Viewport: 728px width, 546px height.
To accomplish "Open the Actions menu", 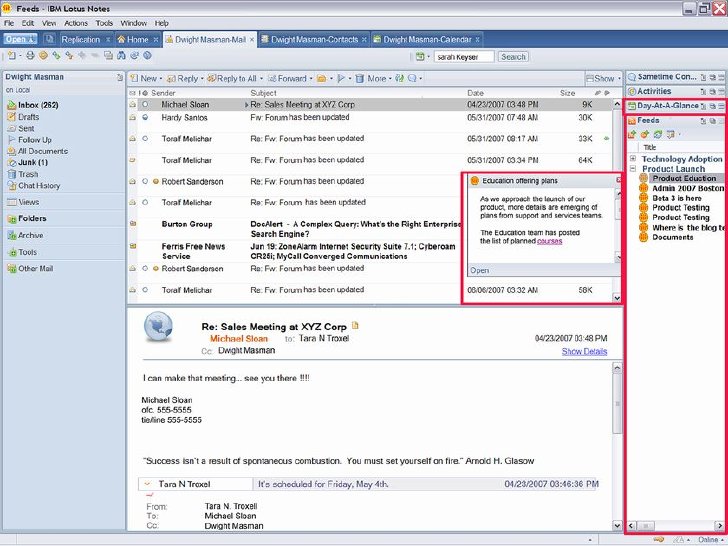I will (76, 23).
